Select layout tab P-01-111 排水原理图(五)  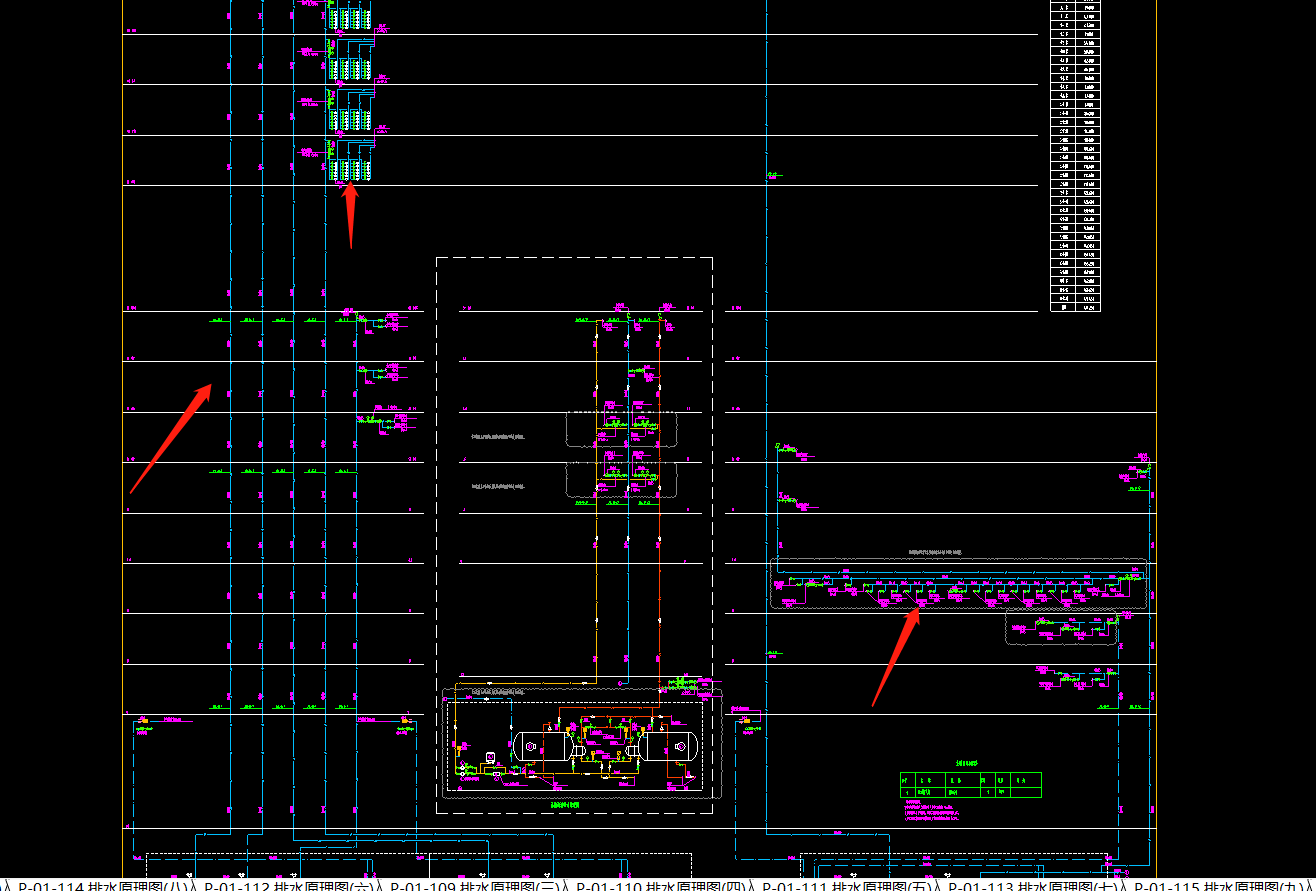847,885
